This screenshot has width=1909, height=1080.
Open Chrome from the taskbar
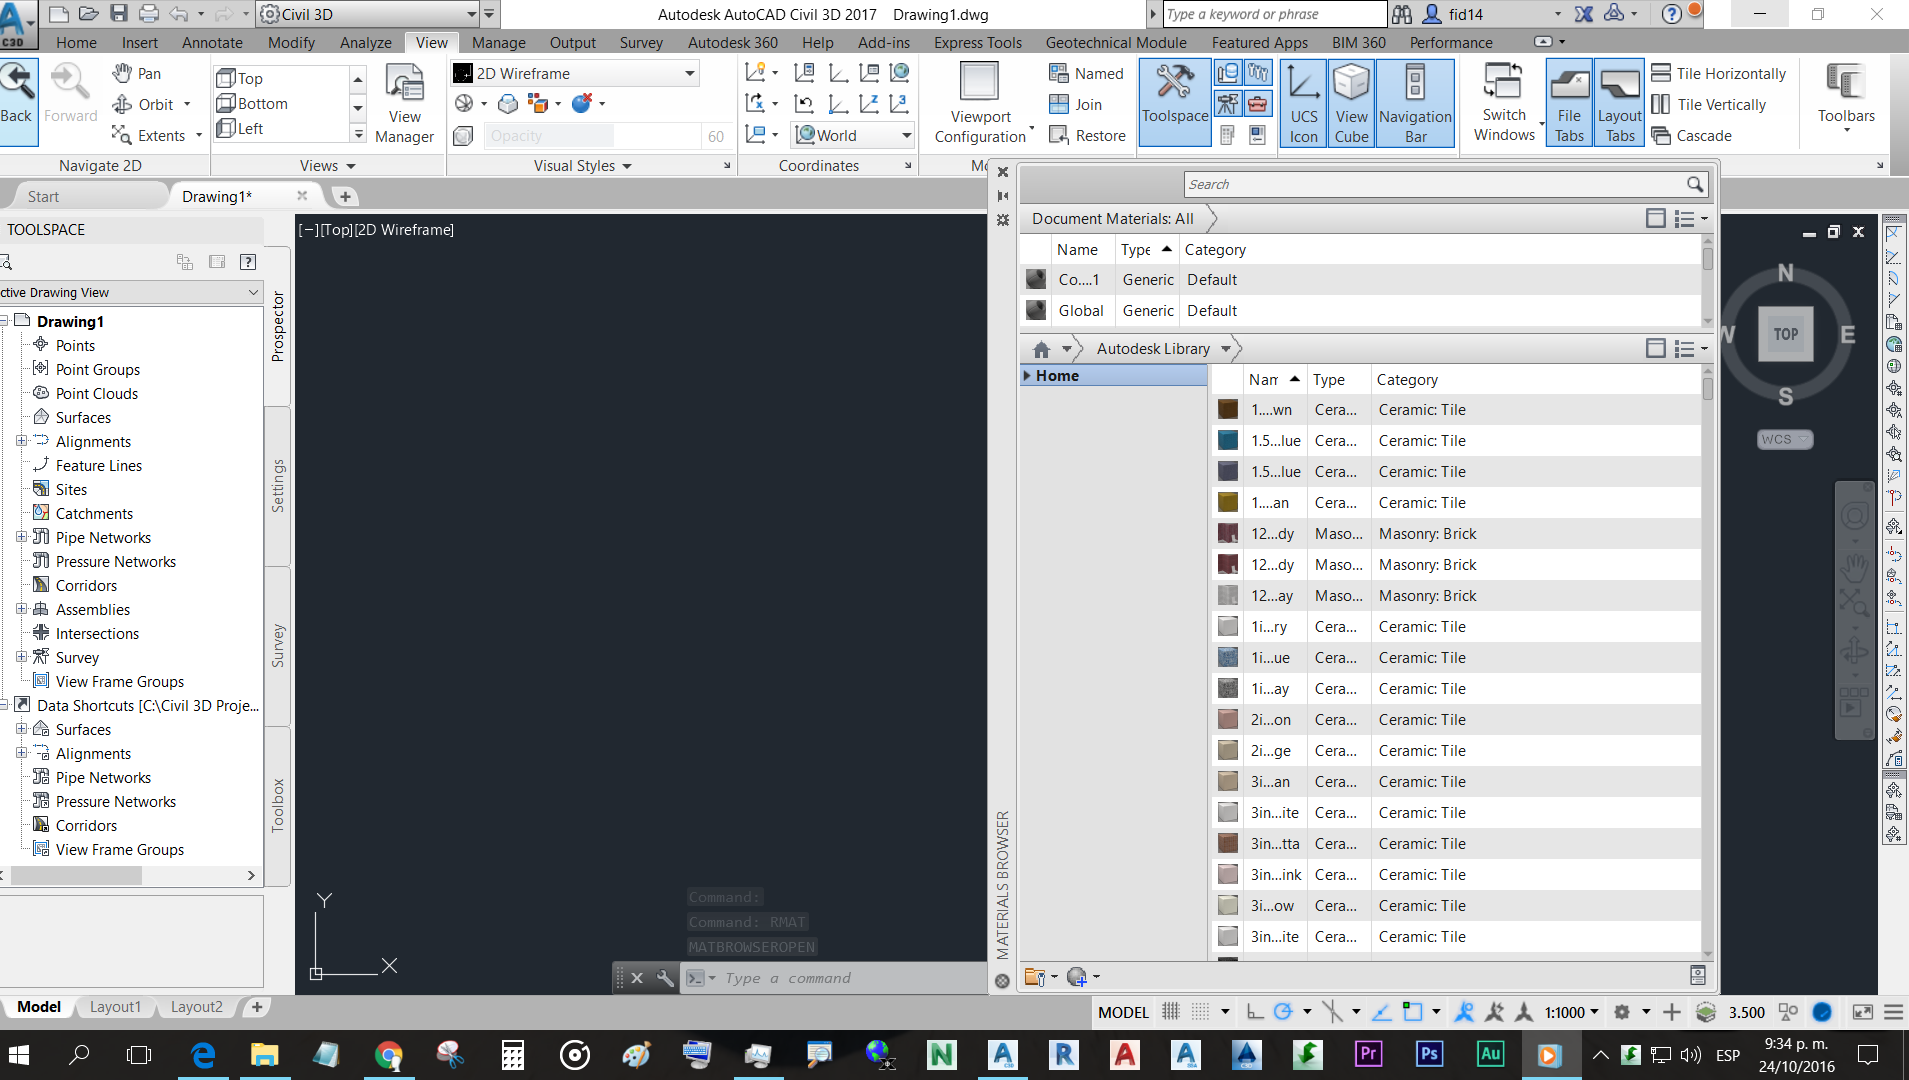pyautogui.click(x=388, y=1055)
